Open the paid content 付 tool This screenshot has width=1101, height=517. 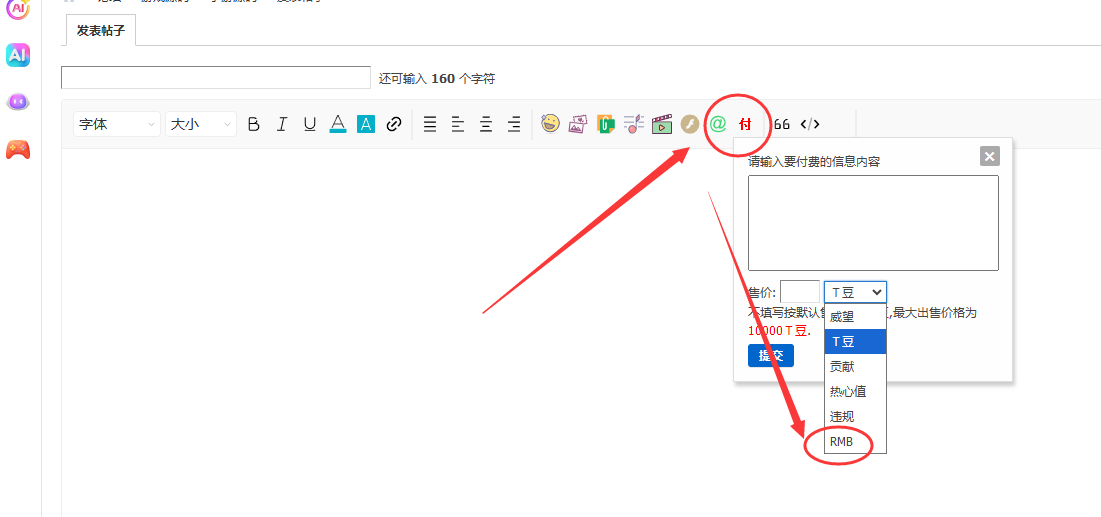[745, 124]
